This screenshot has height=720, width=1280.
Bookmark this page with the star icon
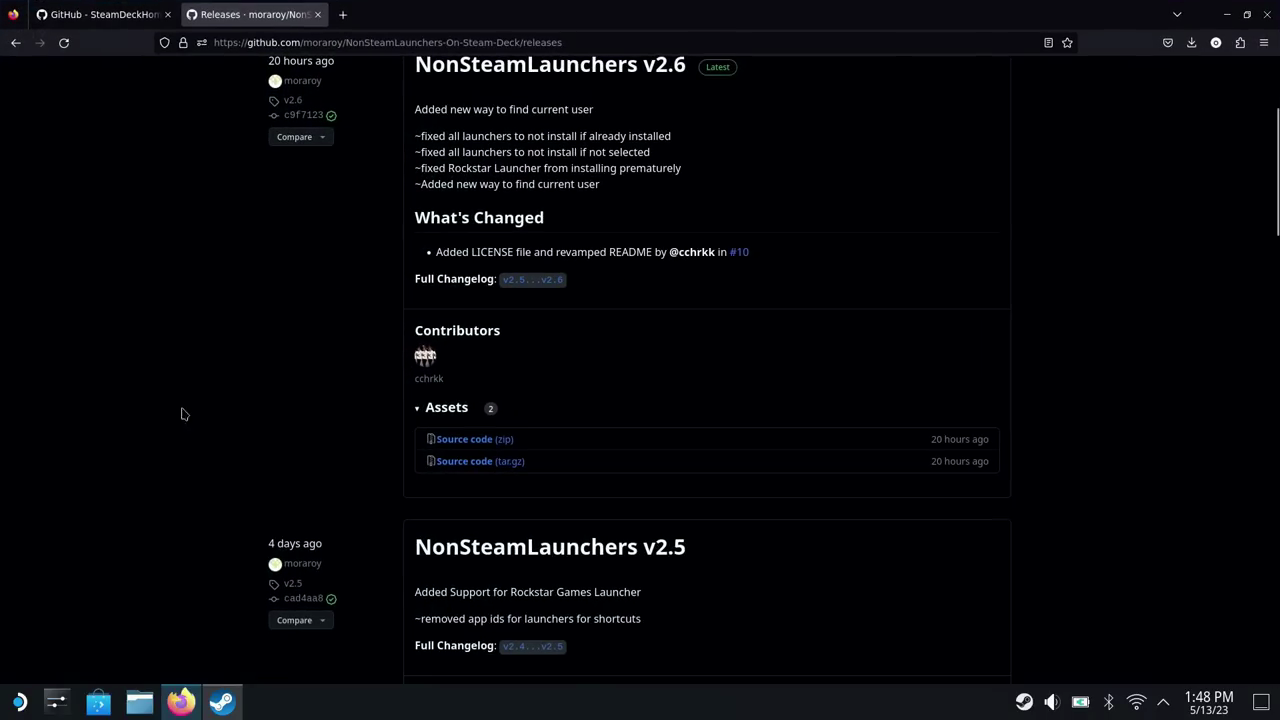coord(1067,42)
